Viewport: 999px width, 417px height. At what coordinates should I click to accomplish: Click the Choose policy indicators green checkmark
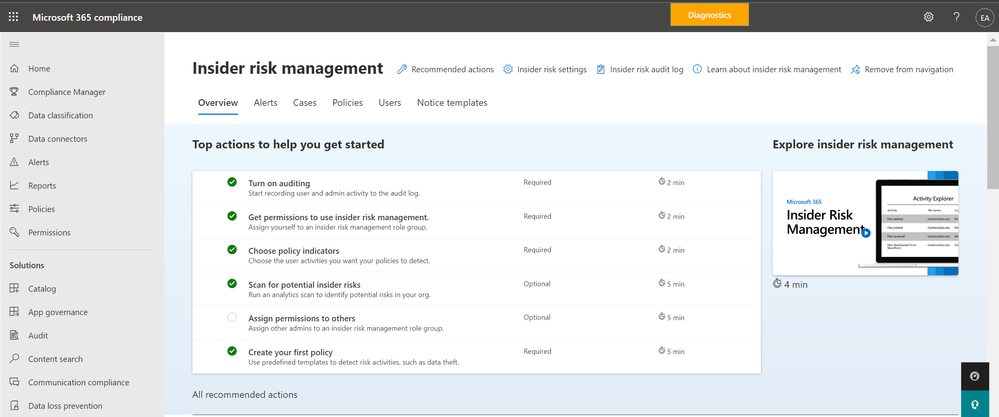click(232, 250)
